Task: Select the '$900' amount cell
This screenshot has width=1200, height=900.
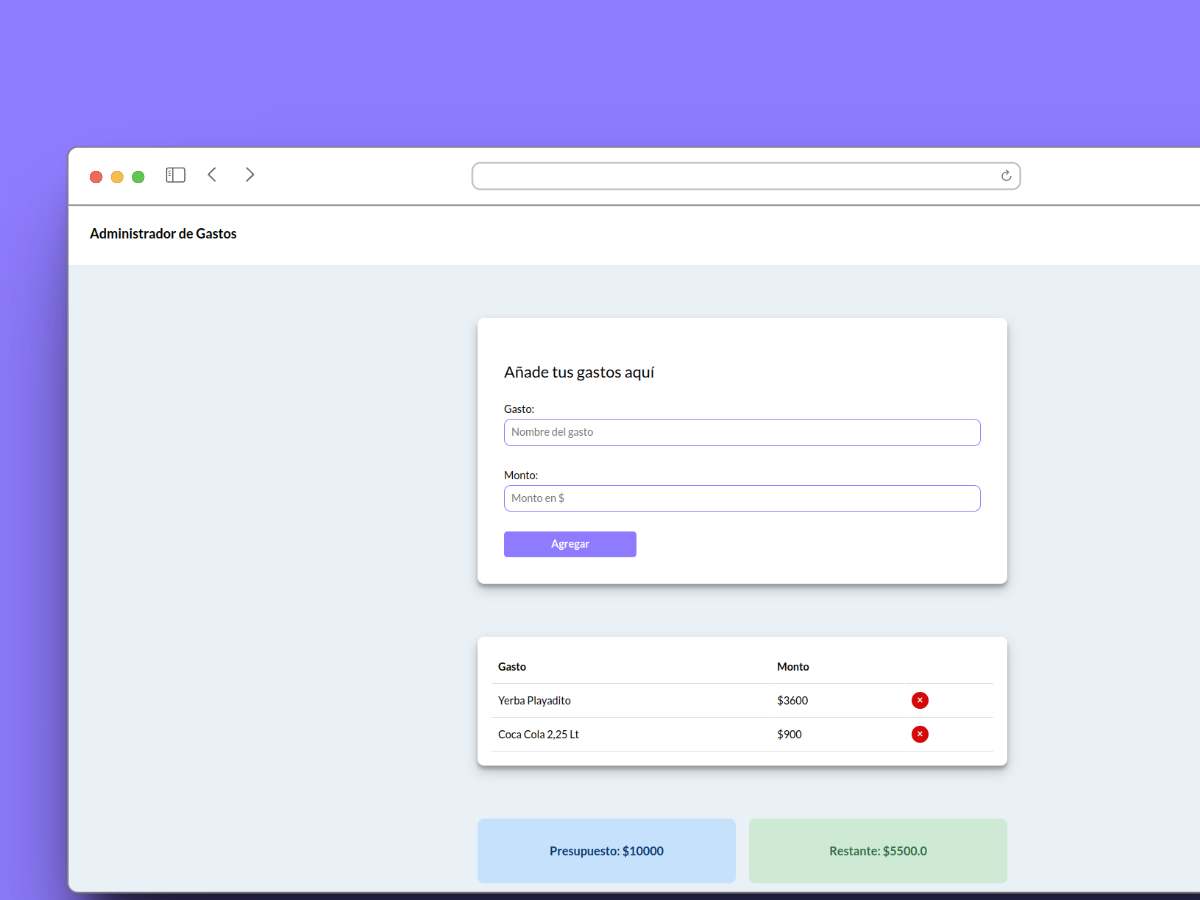Action: click(789, 734)
